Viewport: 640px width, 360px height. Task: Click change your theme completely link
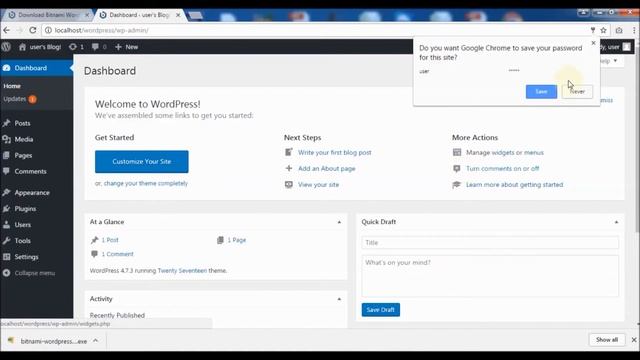click(x=146, y=184)
